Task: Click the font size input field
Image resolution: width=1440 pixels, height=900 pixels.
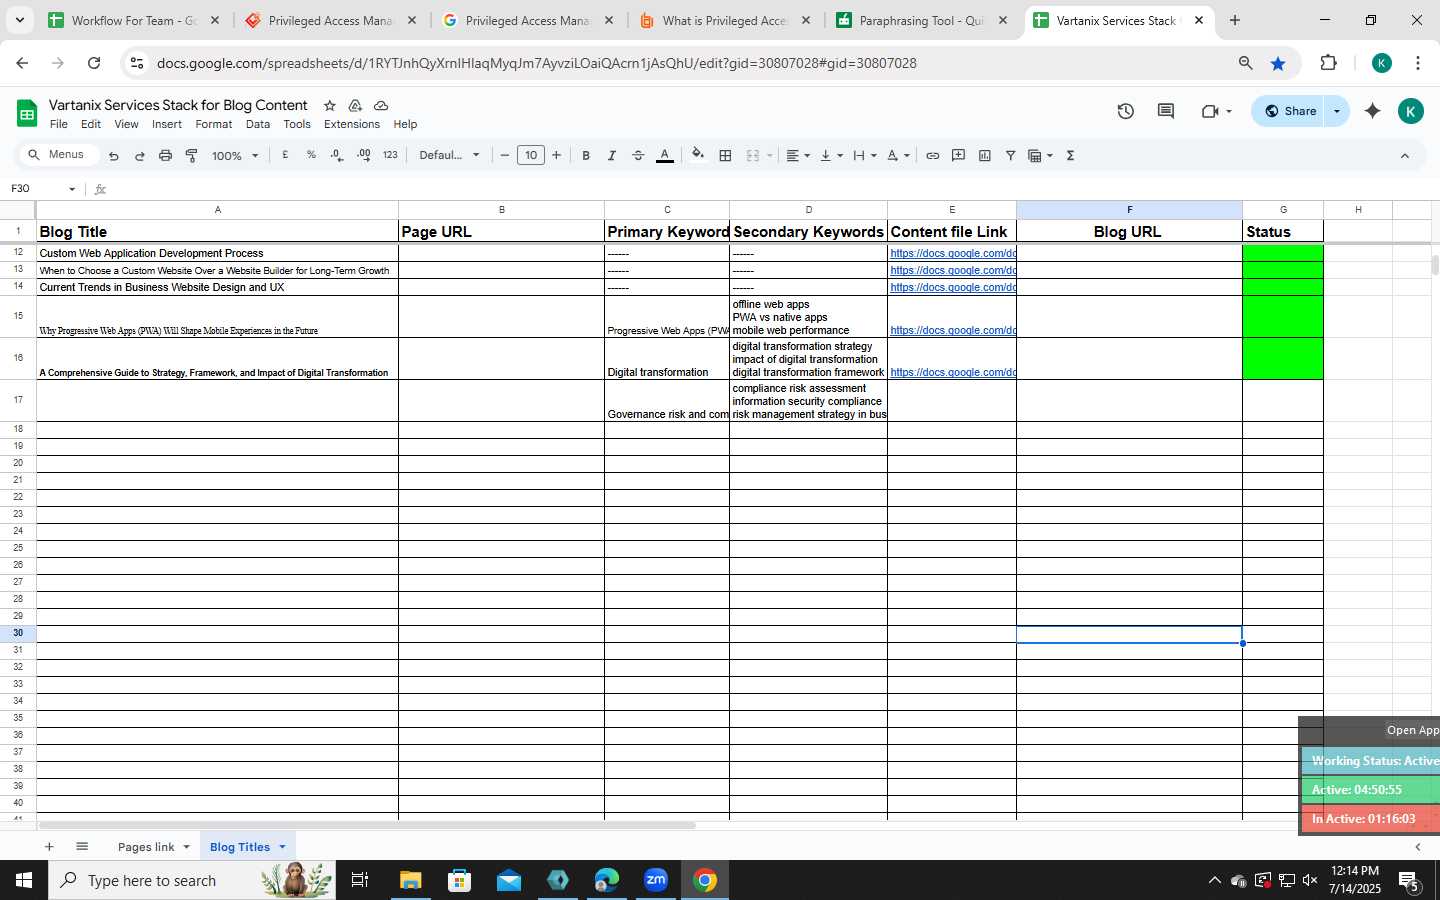Action: tap(531, 155)
